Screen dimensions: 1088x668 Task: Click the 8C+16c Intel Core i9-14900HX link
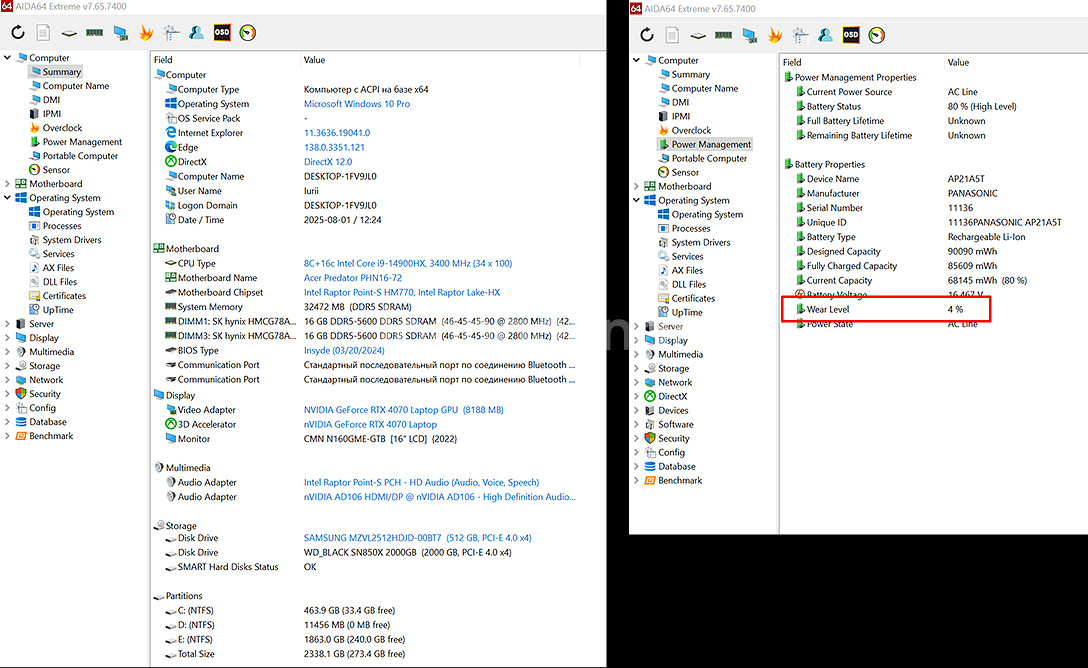[x=408, y=264]
